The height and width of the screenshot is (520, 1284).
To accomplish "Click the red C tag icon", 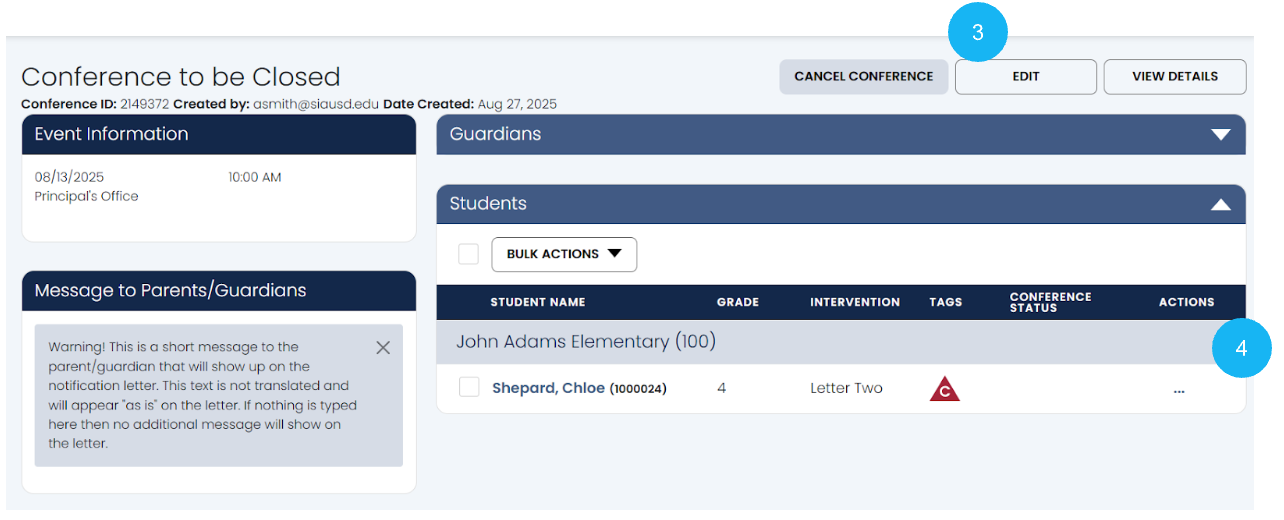I will (944, 389).
